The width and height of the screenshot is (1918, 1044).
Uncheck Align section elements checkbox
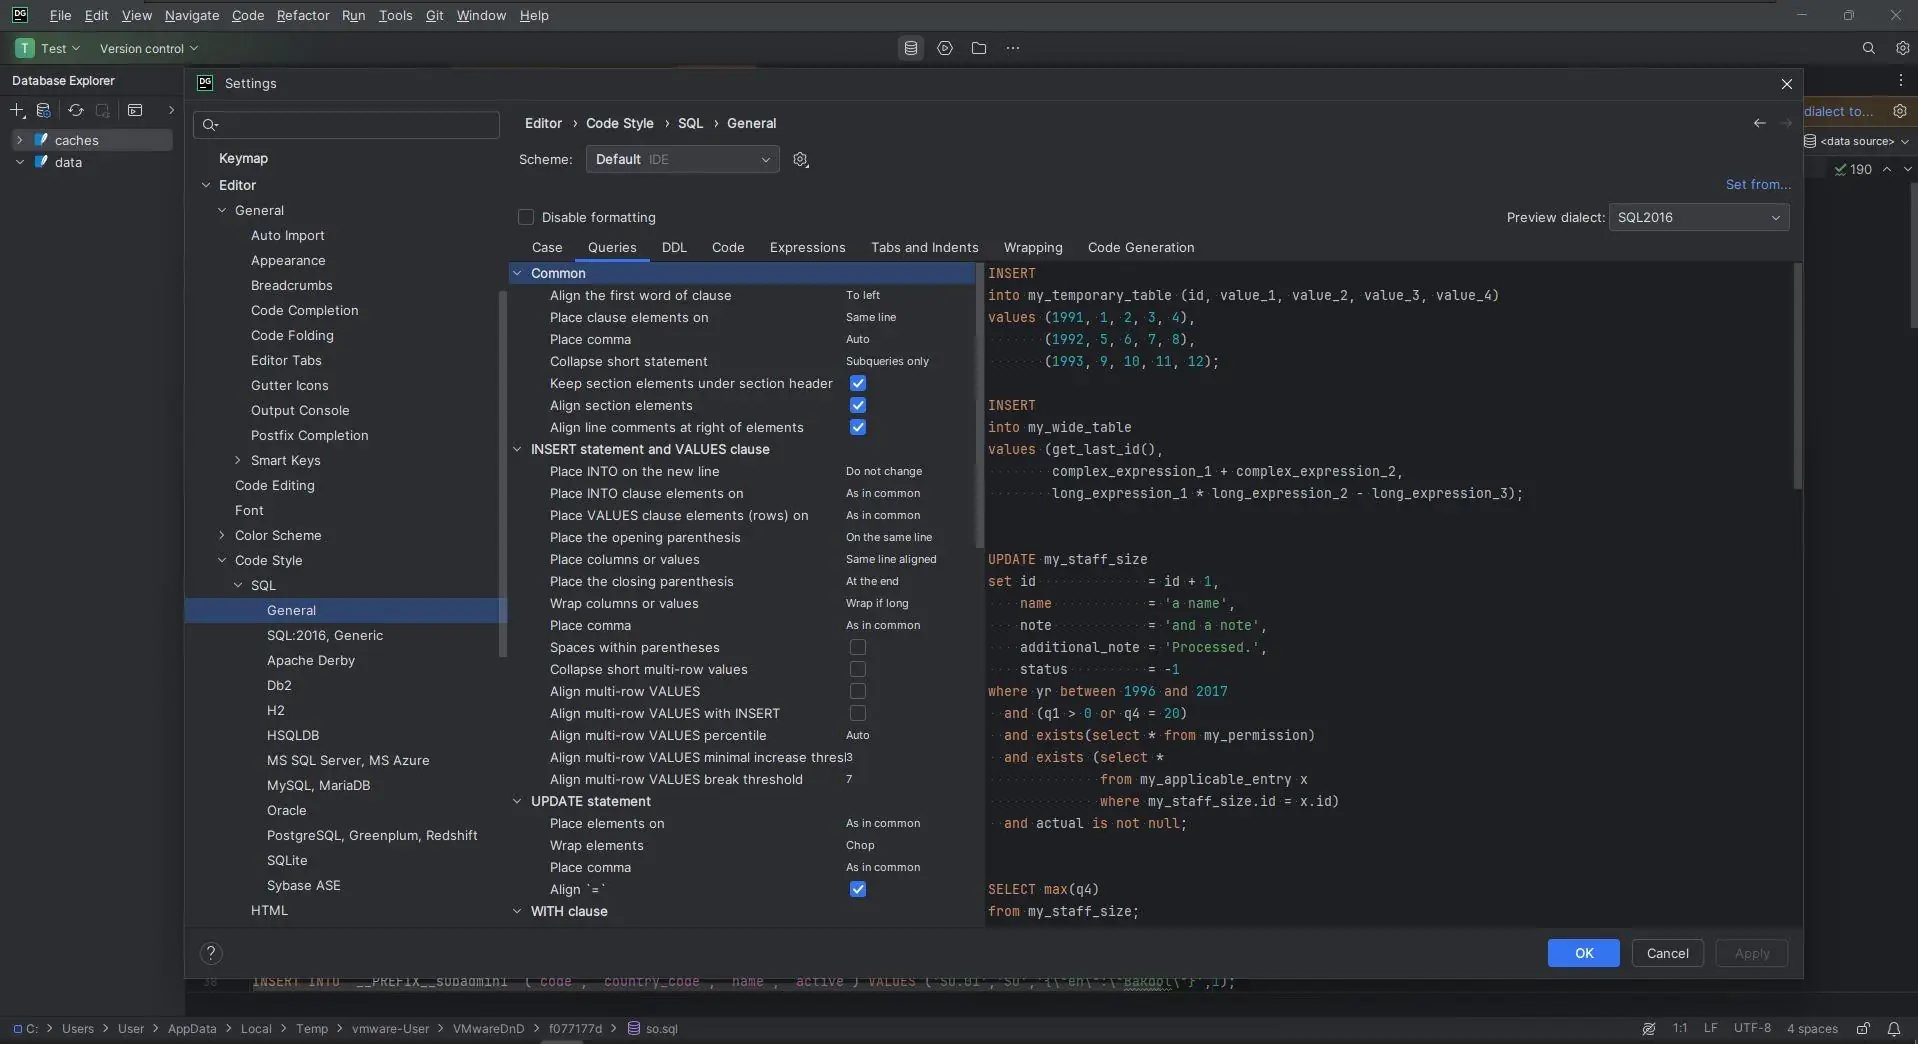pos(858,405)
